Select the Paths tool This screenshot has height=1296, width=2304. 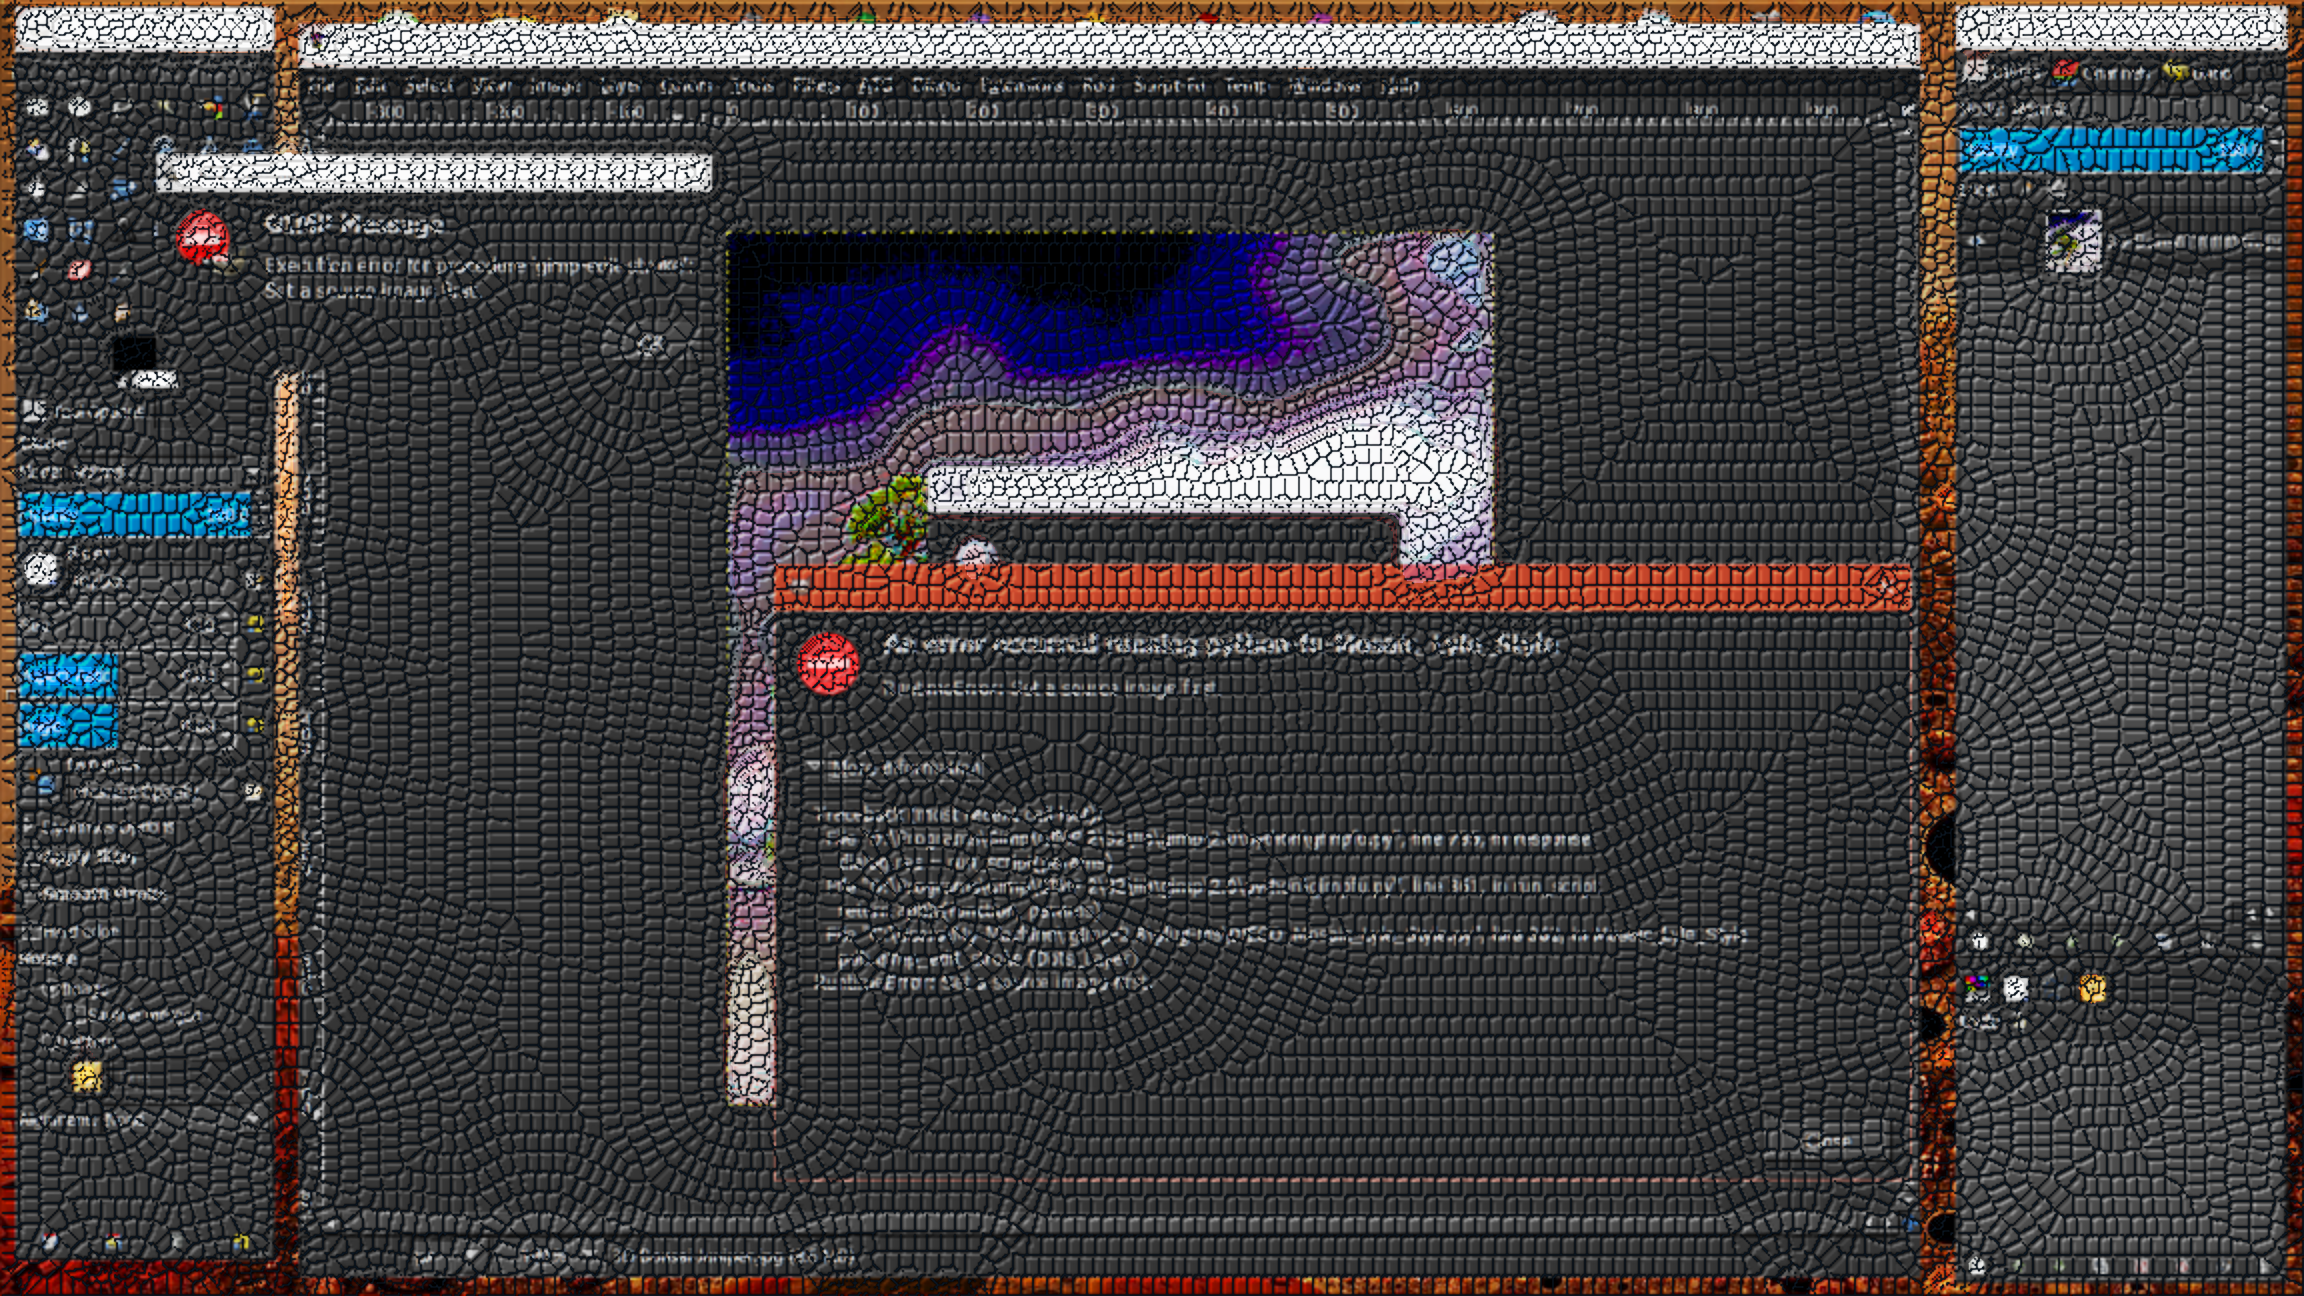pyautogui.click(x=80, y=148)
